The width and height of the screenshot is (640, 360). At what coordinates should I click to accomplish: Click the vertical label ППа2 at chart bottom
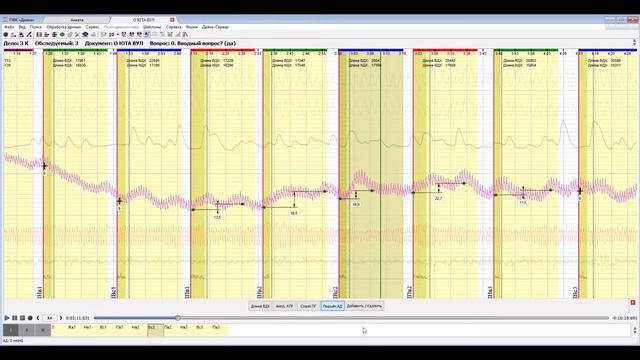click(x=409, y=292)
